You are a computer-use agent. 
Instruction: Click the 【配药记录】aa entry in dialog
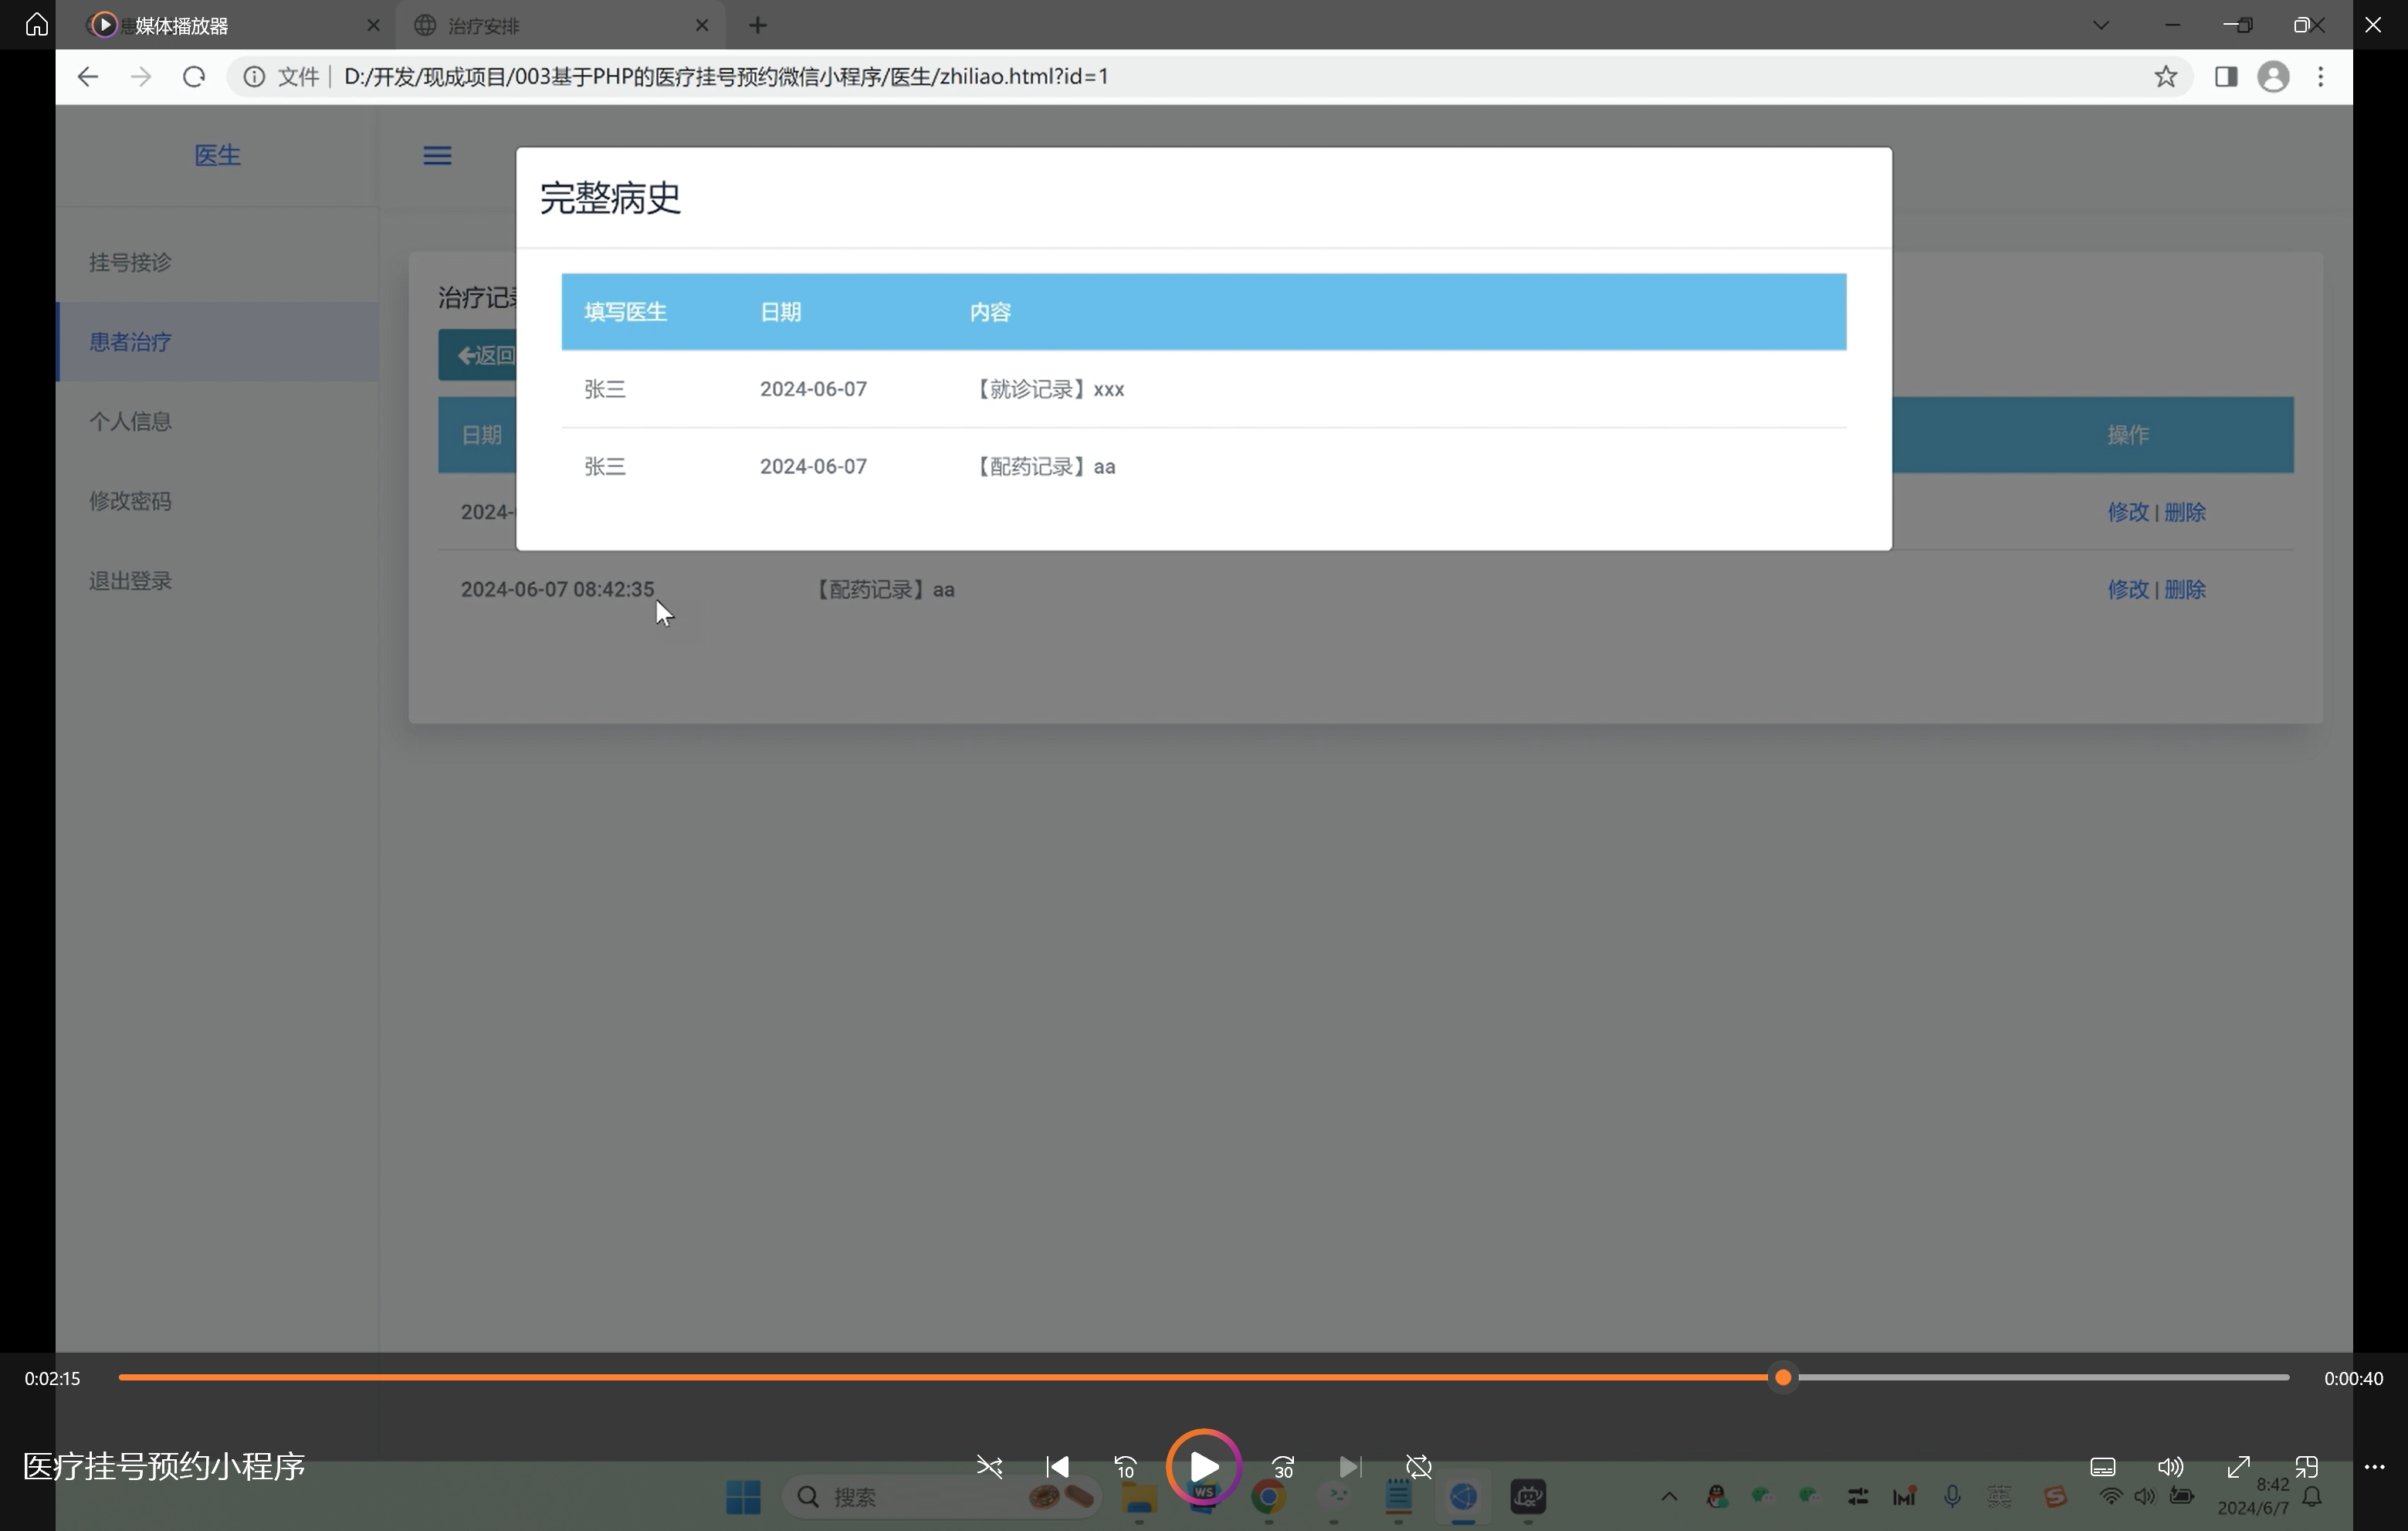tap(1043, 466)
